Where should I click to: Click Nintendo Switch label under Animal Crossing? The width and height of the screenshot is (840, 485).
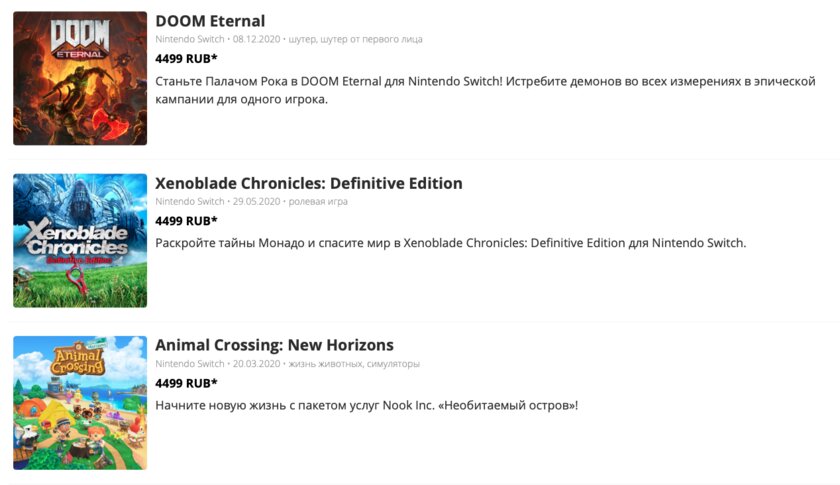pos(190,364)
